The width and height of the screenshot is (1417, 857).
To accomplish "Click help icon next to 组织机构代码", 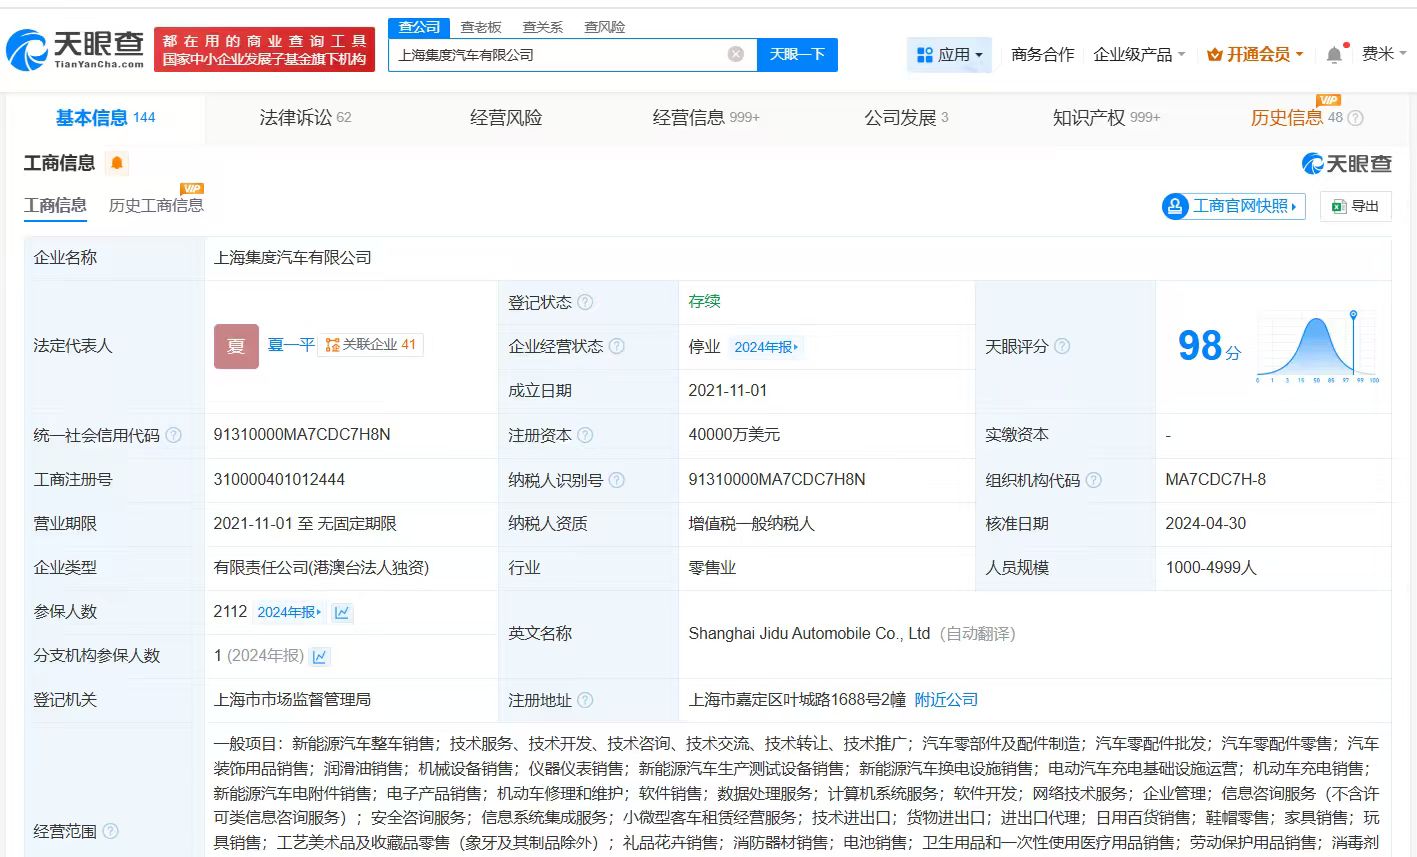I will coord(1094,480).
